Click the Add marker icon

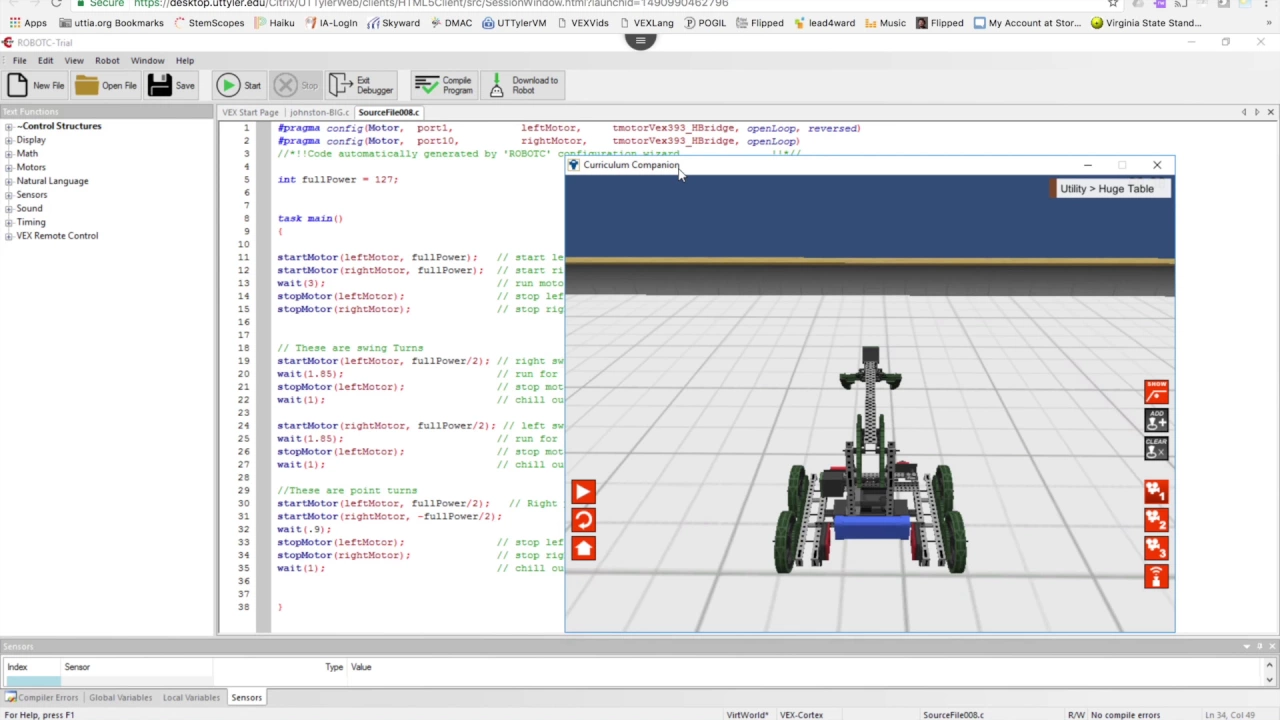pos(1156,420)
